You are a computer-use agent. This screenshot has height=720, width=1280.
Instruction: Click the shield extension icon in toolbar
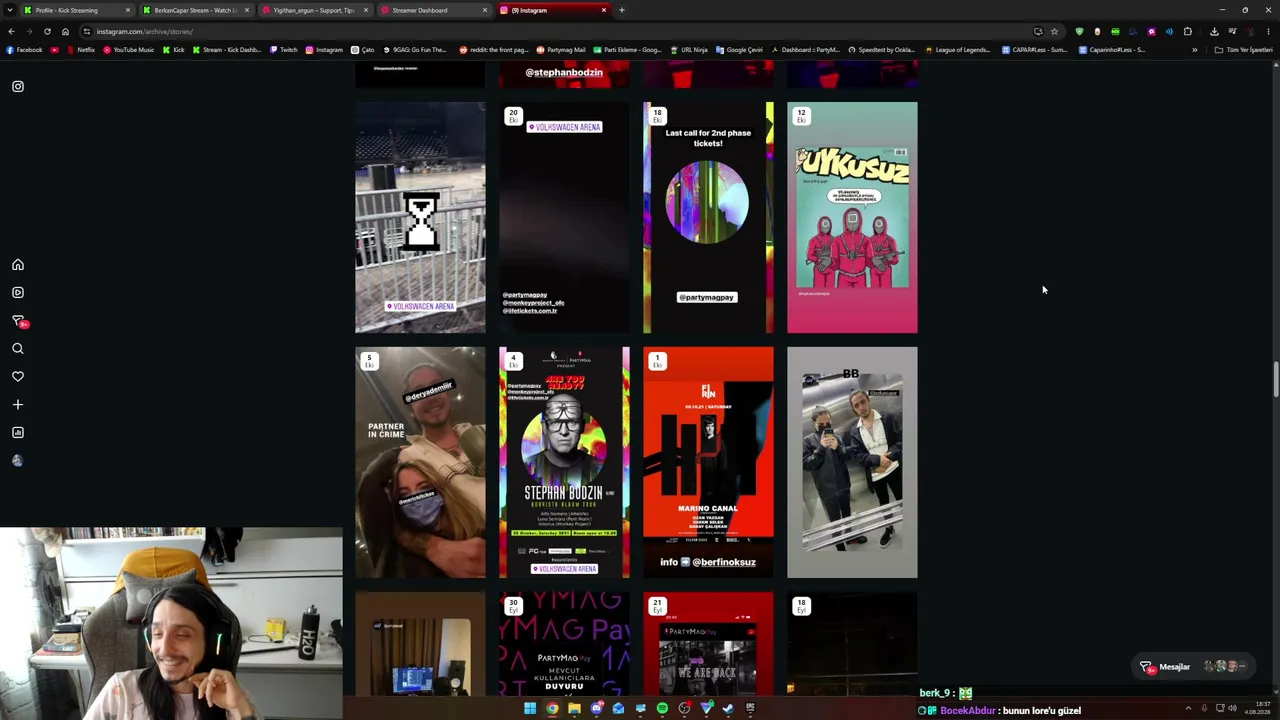[1079, 31]
